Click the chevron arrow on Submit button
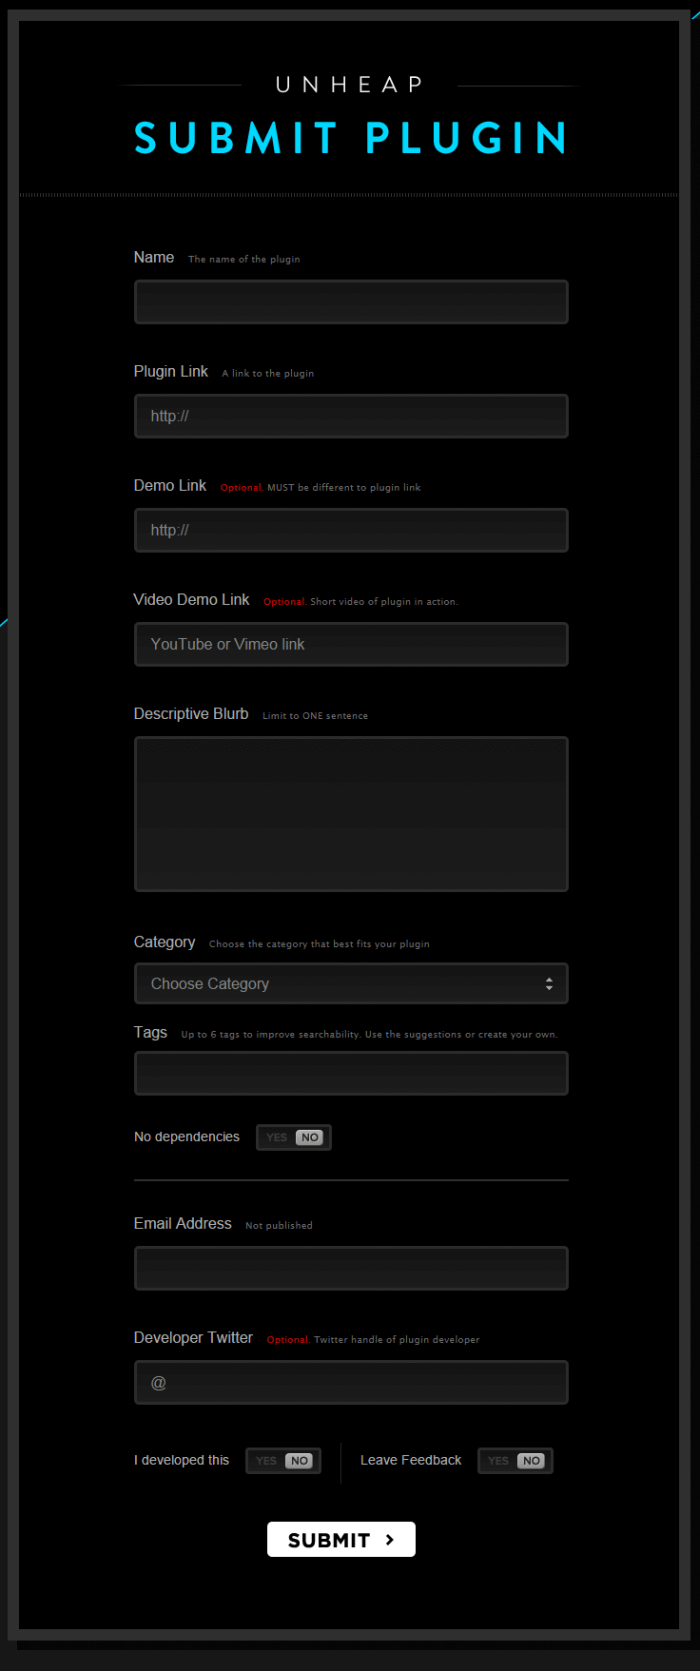Viewport: 700px width, 1671px height. coord(390,1540)
